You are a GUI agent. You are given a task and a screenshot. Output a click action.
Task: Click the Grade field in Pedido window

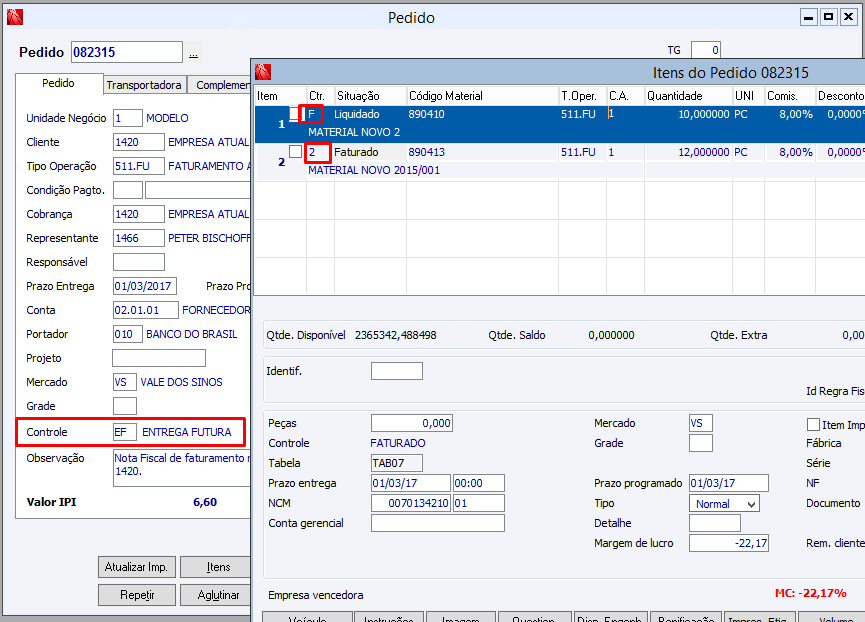(x=125, y=406)
